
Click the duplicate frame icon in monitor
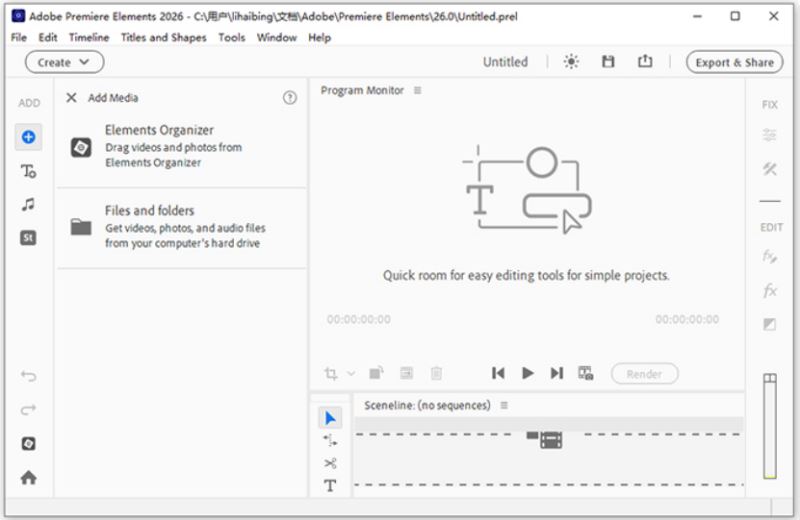pos(376,373)
